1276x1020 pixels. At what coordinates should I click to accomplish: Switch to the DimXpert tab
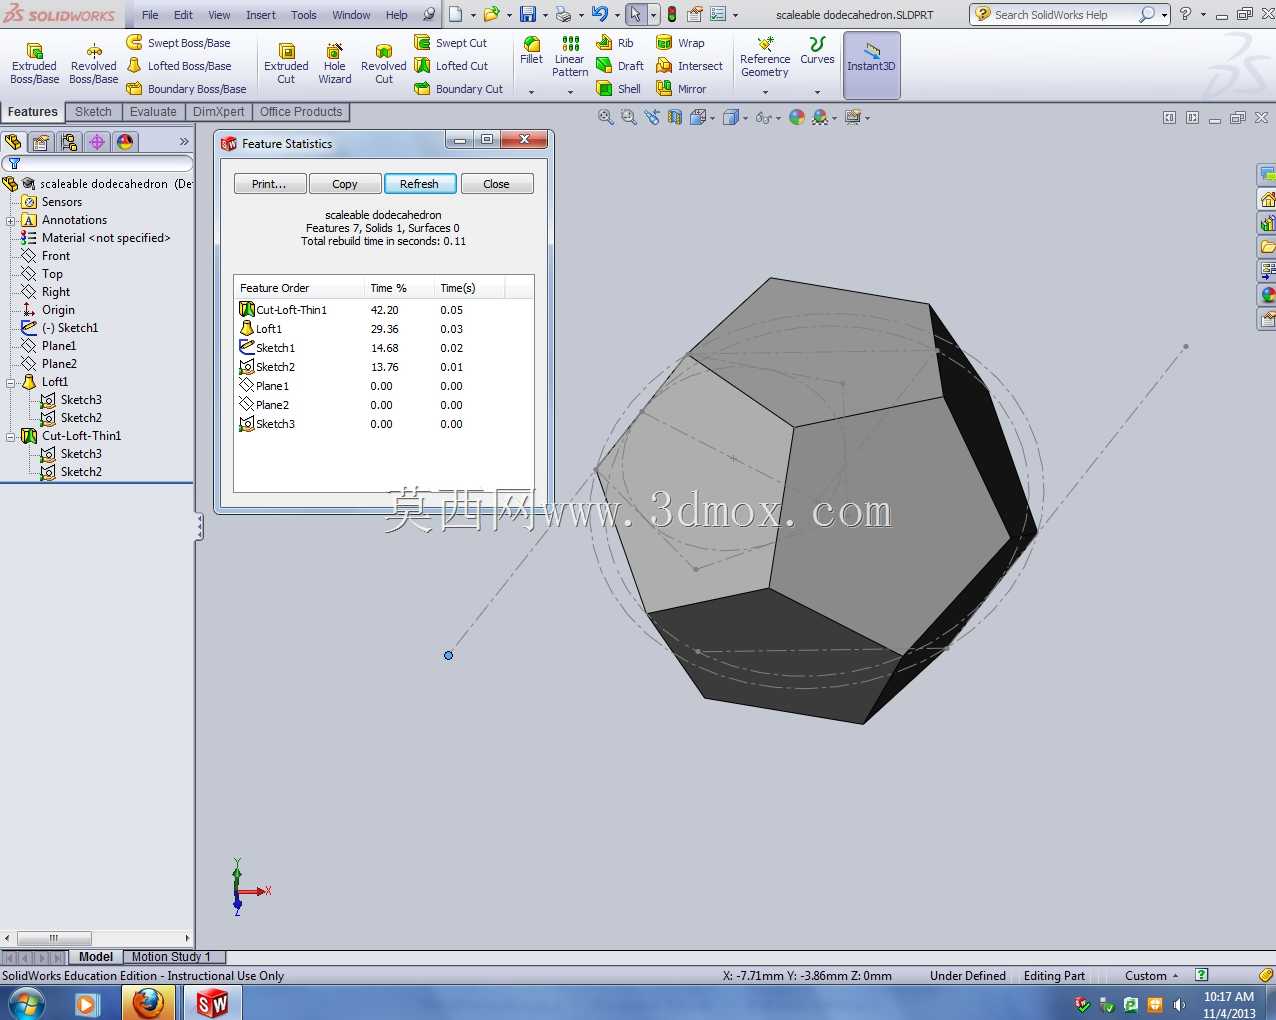218,112
